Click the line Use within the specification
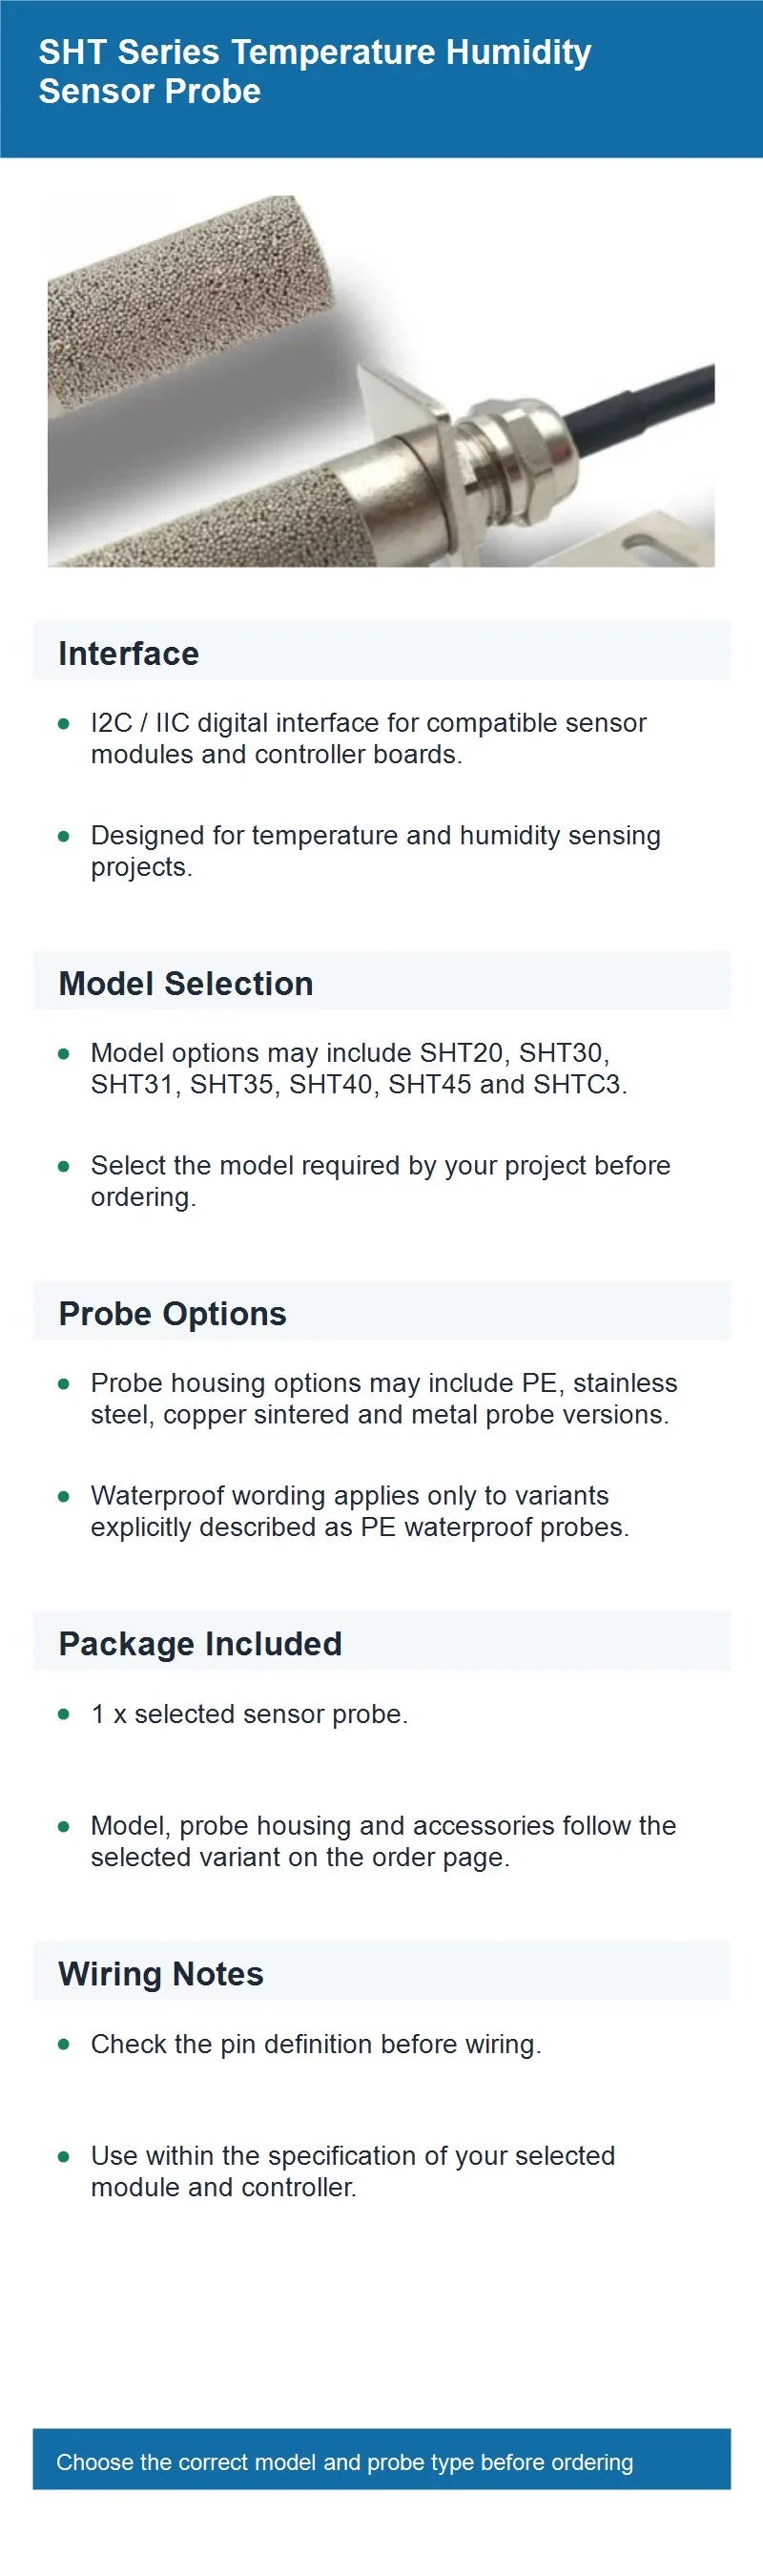This screenshot has height=2576, width=763. (353, 2171)
